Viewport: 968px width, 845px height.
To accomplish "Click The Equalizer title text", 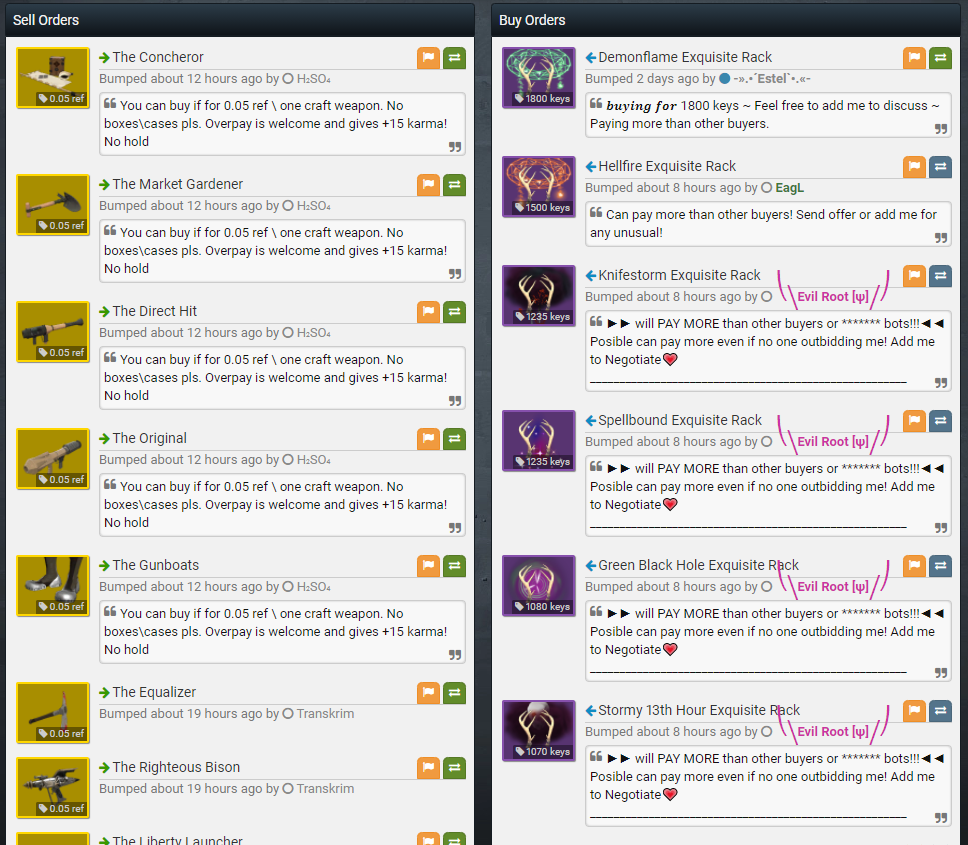I will (154, 693).
